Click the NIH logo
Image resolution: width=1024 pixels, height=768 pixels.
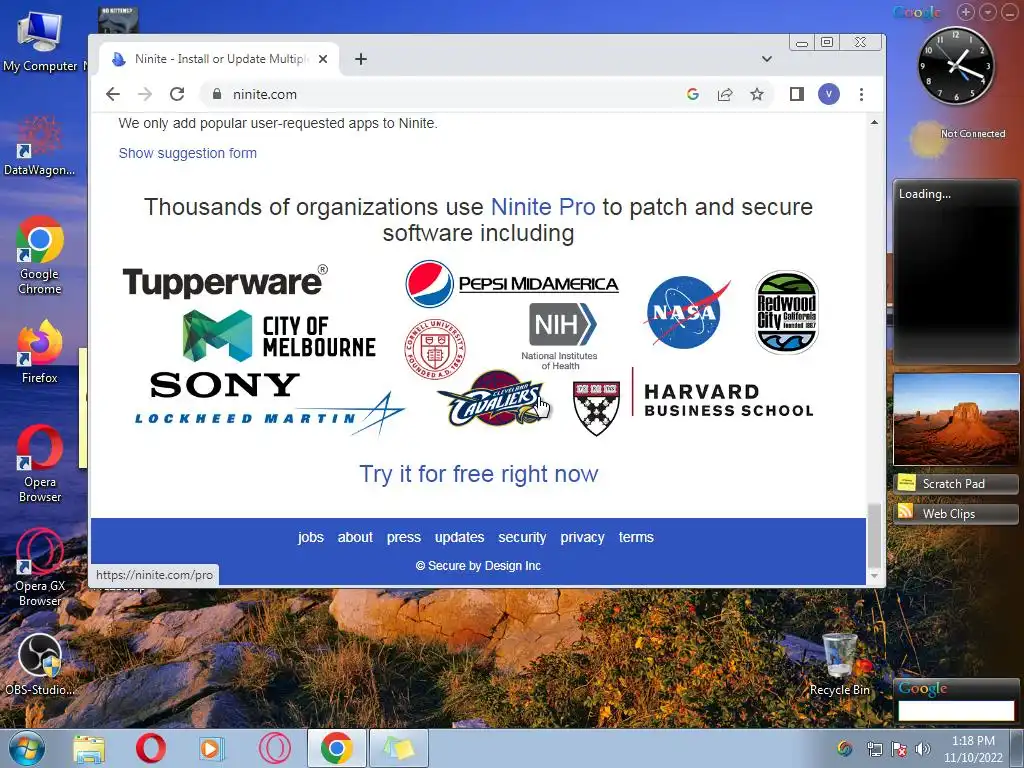tap(560, 336)
